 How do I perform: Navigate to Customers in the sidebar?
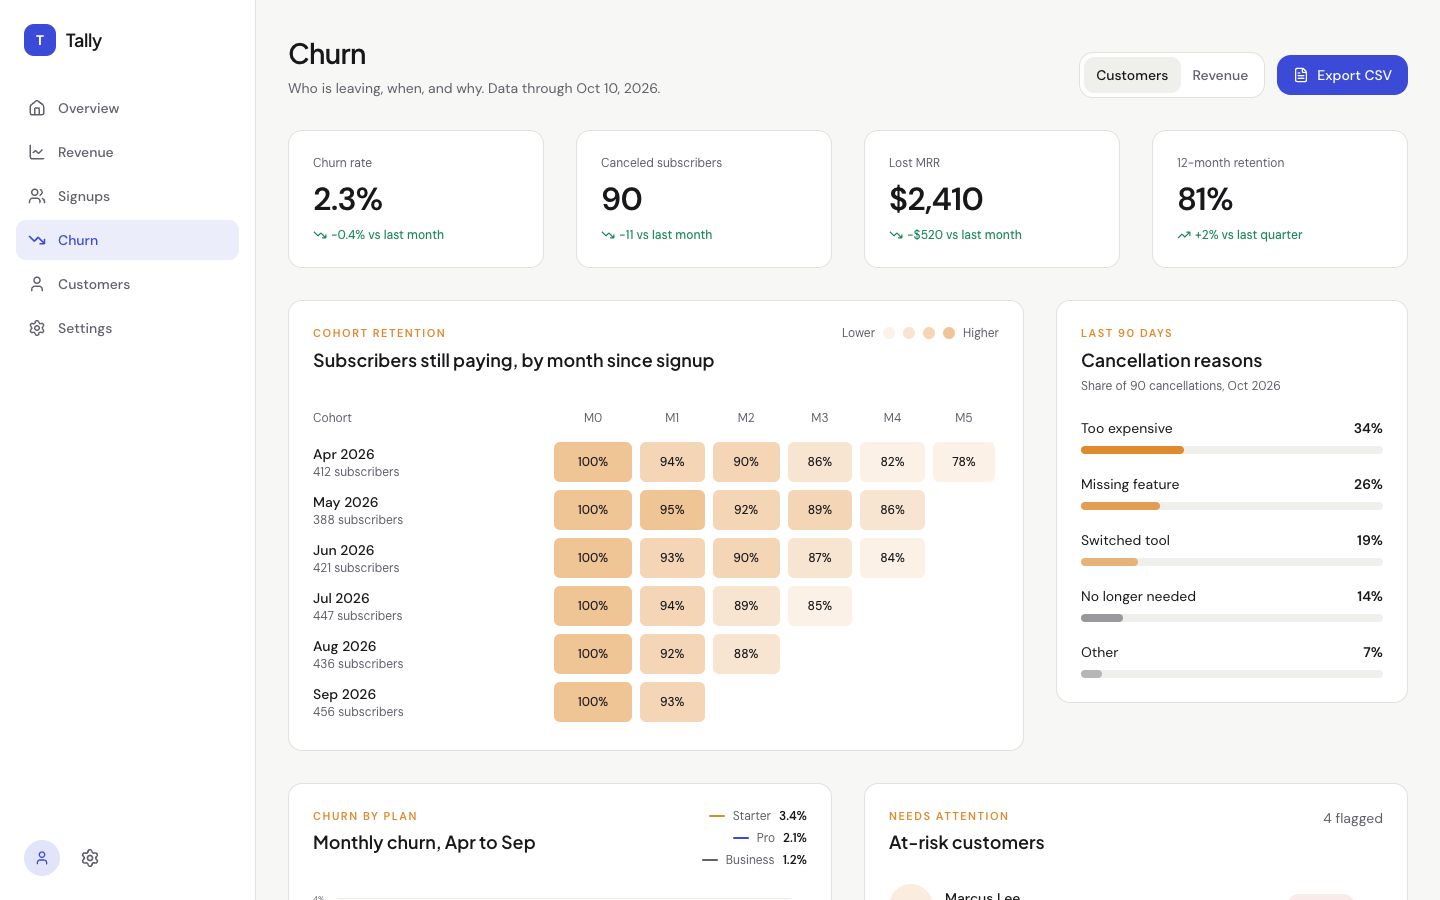(x=127, y=284)
